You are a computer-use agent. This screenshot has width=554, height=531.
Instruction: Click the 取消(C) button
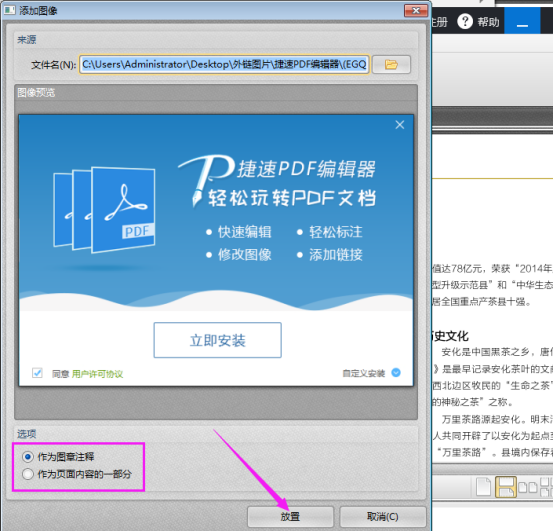(x=383, y=517)
